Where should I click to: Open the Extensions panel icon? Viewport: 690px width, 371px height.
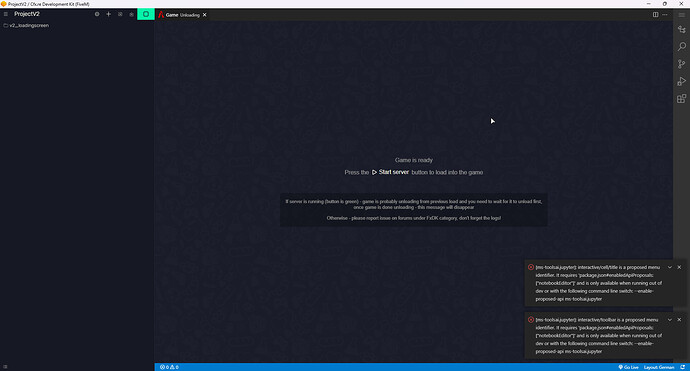[x=682, y=99]
